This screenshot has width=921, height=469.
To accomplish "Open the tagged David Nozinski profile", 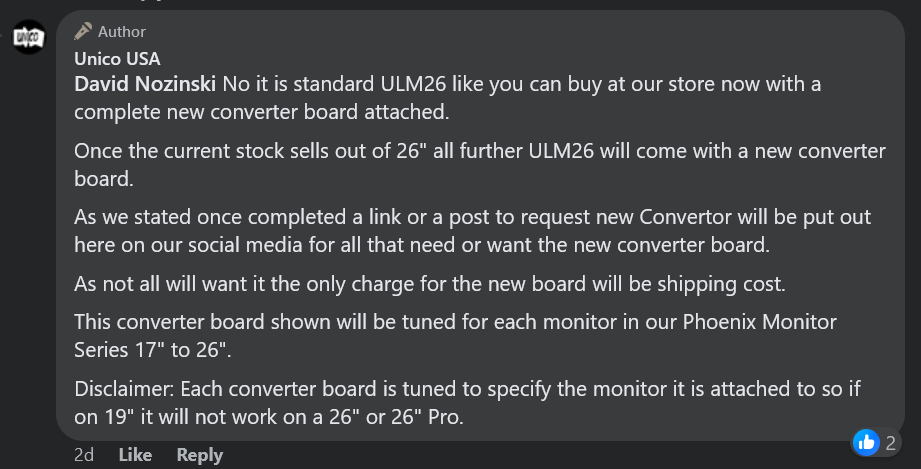I will tap(144, 84).
